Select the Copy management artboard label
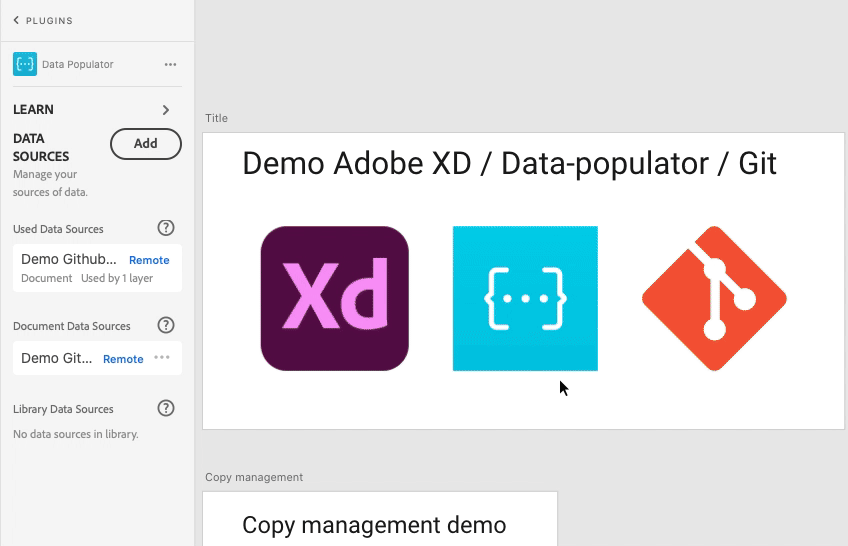 pyautogui.click(x=254, y=477)
